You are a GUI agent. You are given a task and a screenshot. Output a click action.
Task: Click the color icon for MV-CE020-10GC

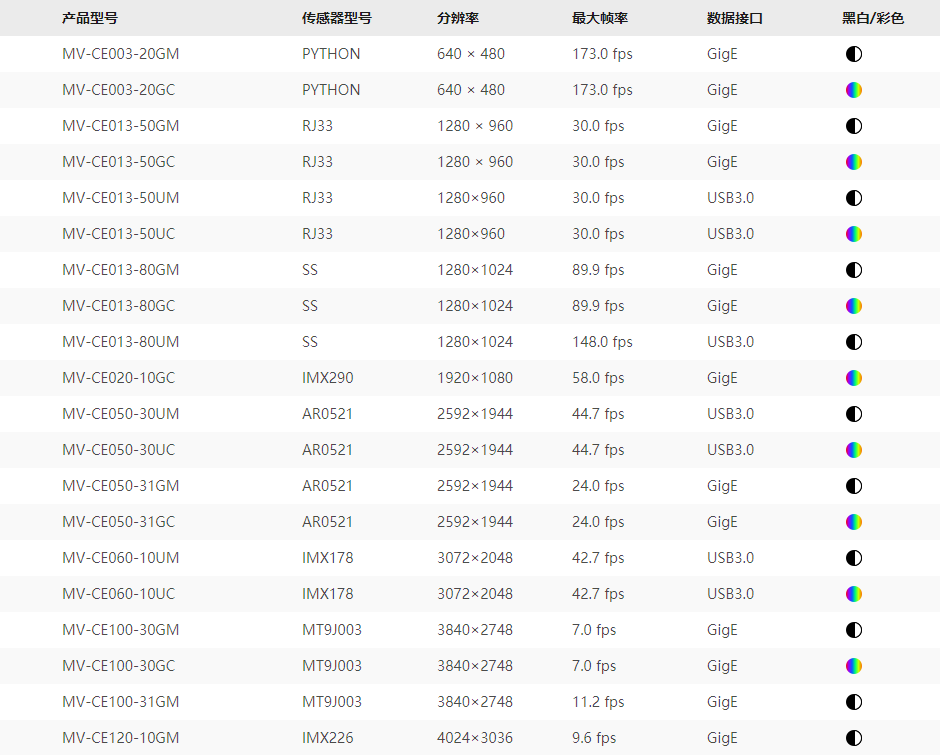click(853, 378)
